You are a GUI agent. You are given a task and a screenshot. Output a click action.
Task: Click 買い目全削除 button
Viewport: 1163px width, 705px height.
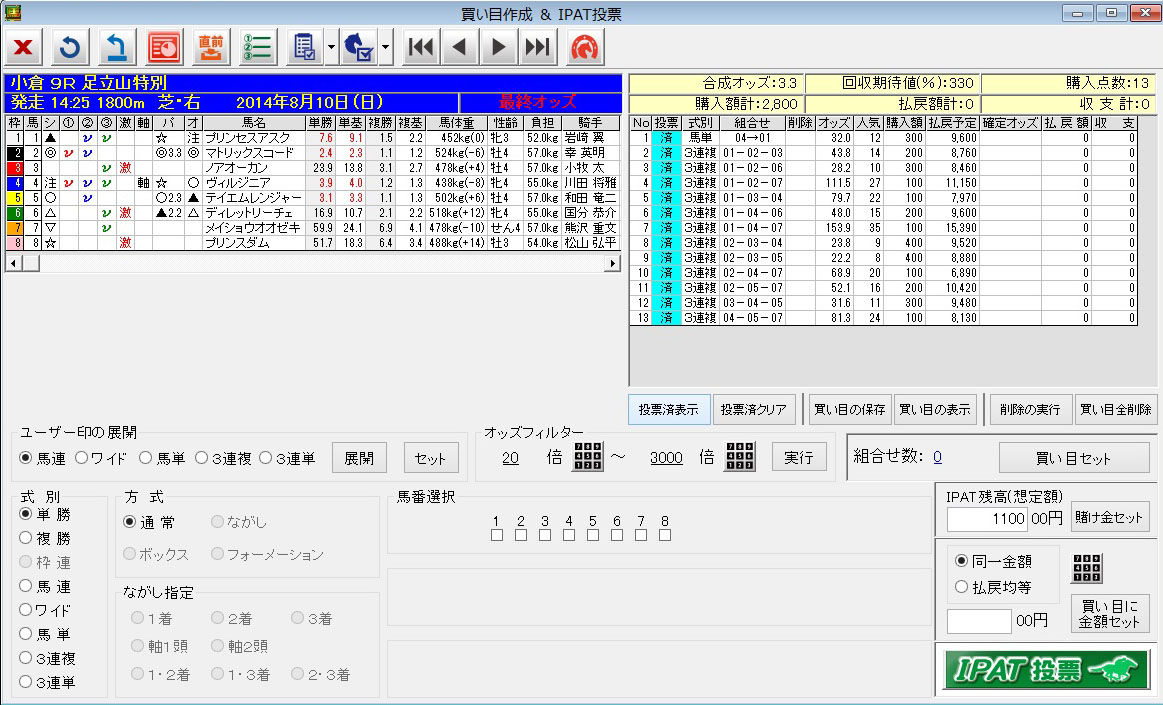(x=1116, y=409)
